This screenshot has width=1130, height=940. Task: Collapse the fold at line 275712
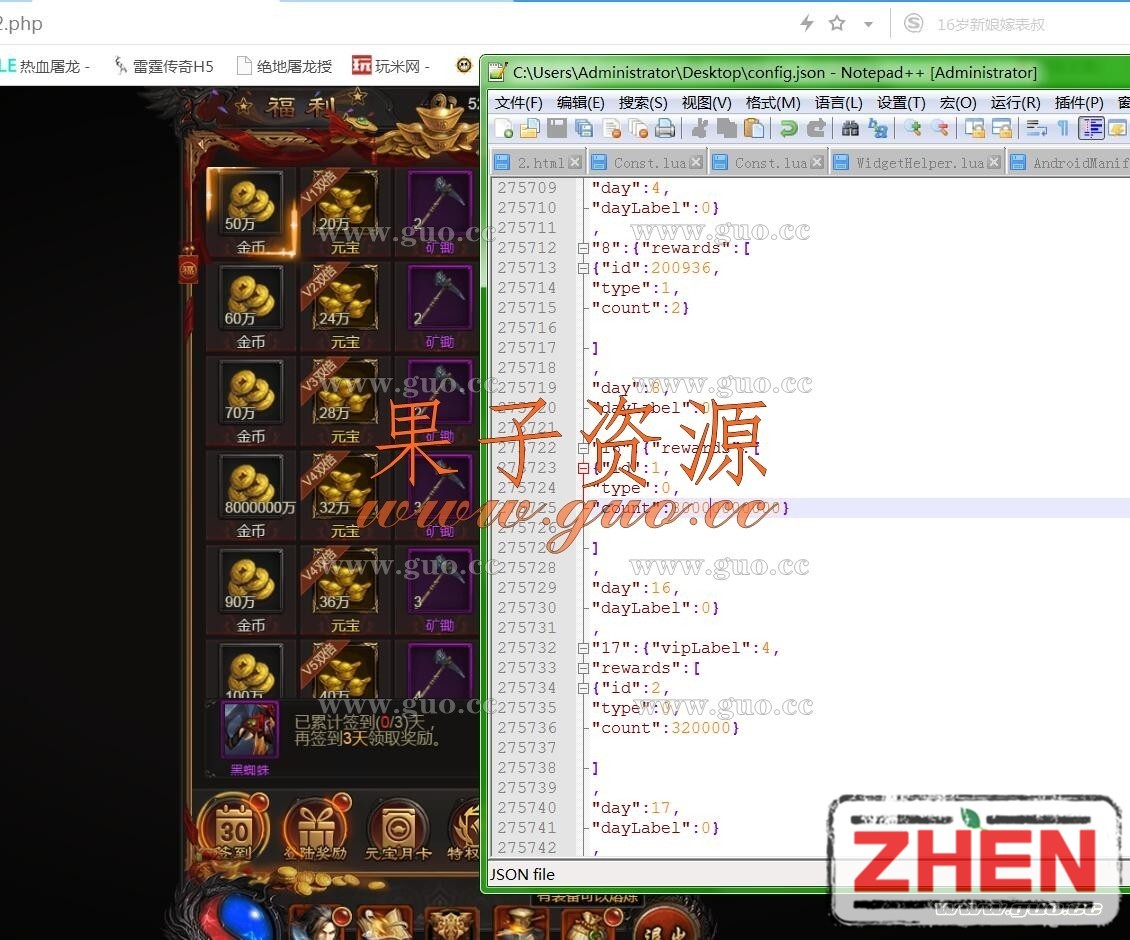[x=583, y=248]
